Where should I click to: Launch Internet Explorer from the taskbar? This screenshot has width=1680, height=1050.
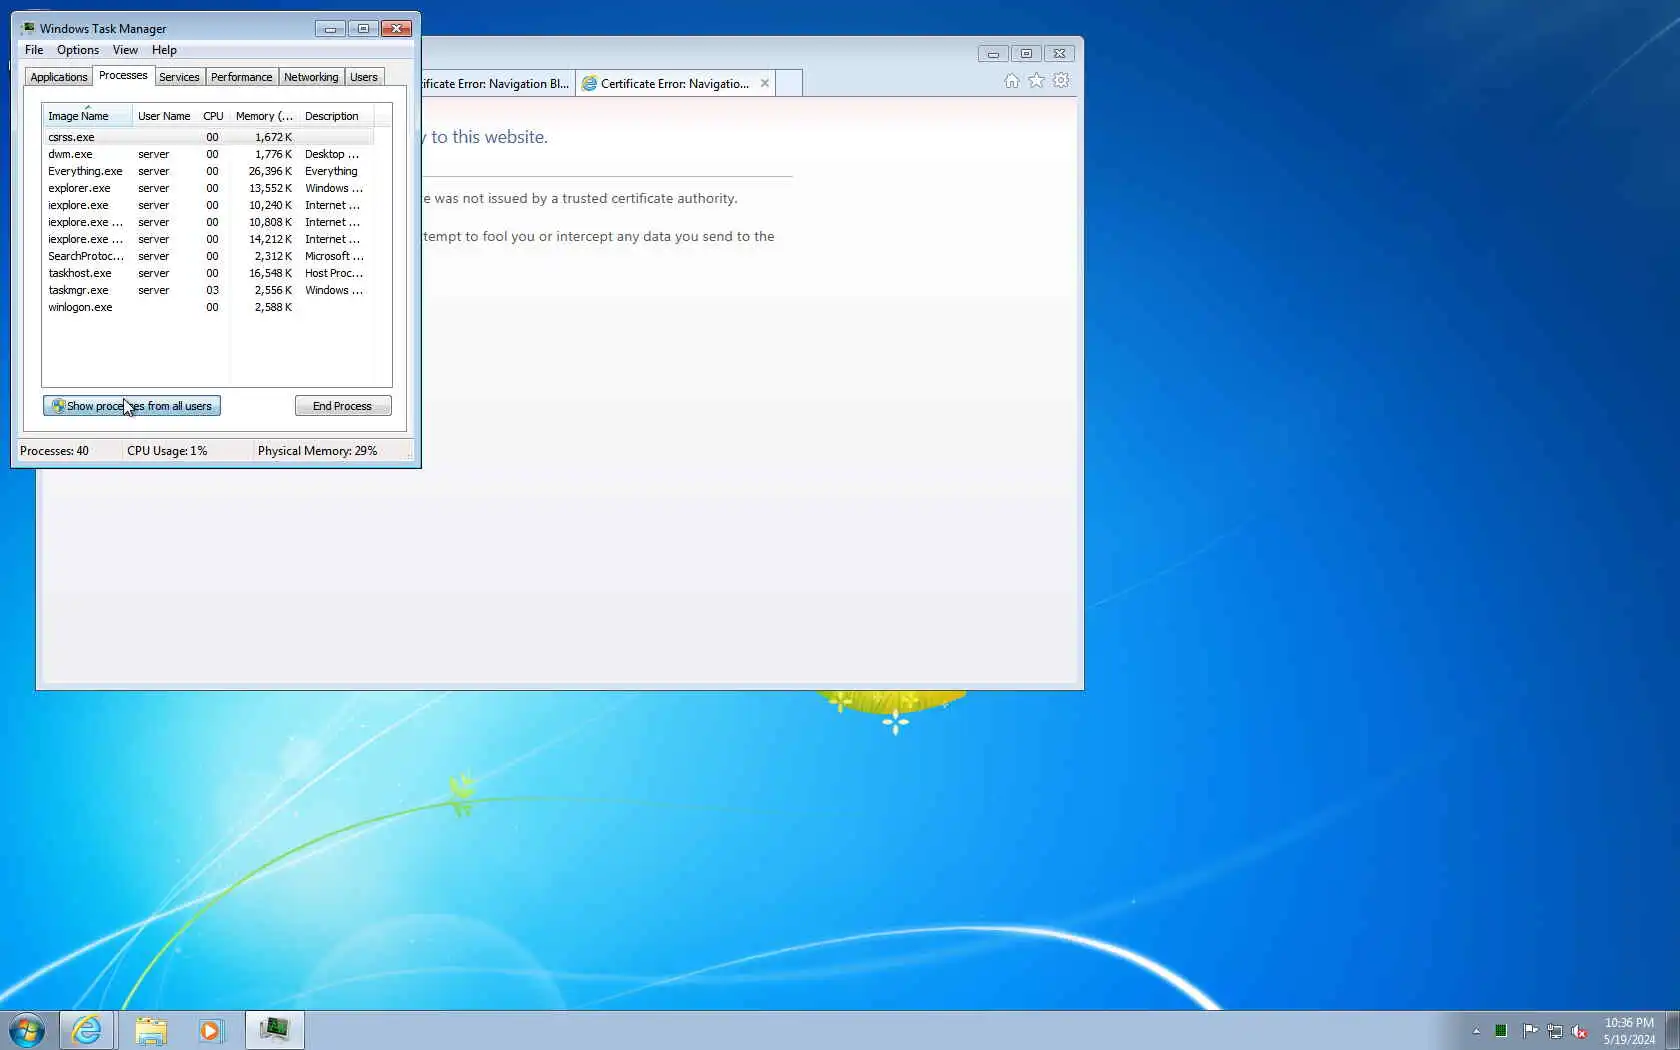click(x=87, y=1030)
